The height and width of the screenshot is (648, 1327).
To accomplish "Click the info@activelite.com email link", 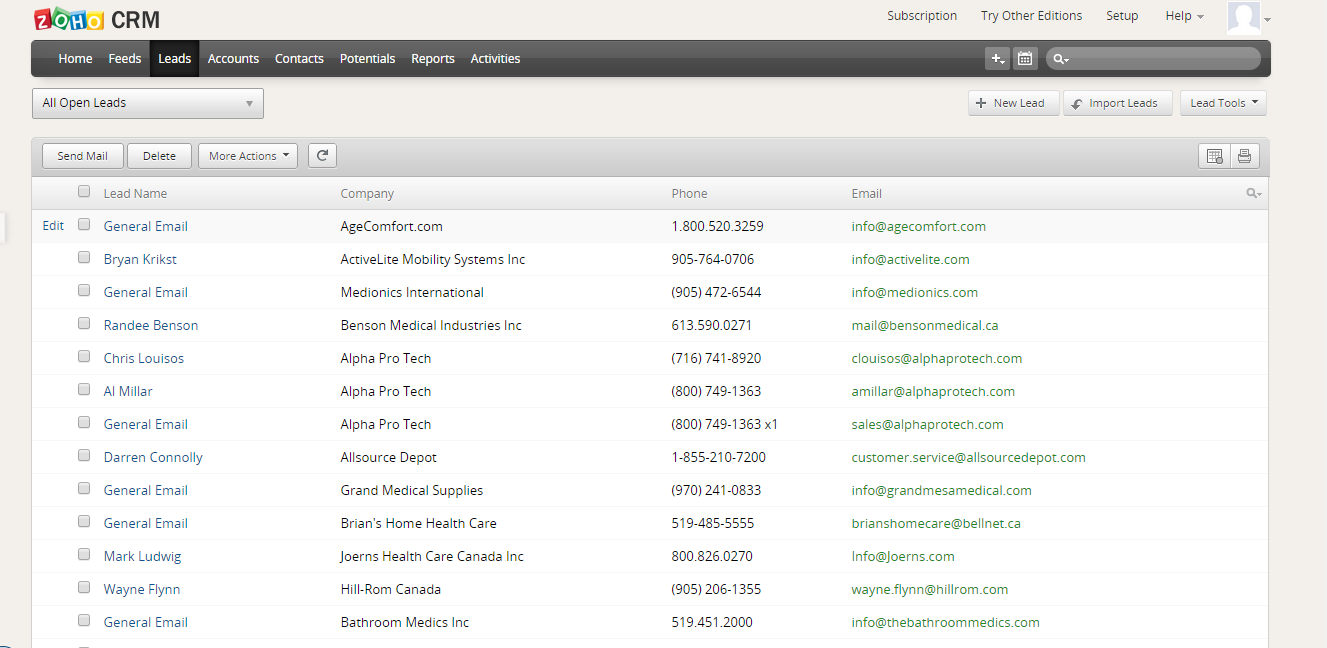I will (910, 259).
